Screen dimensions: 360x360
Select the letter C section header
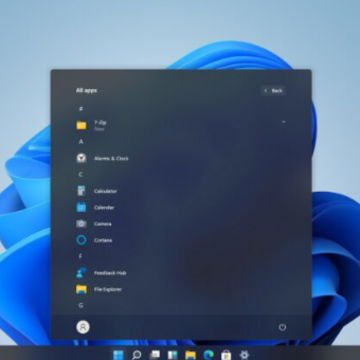tap(81, 174)
